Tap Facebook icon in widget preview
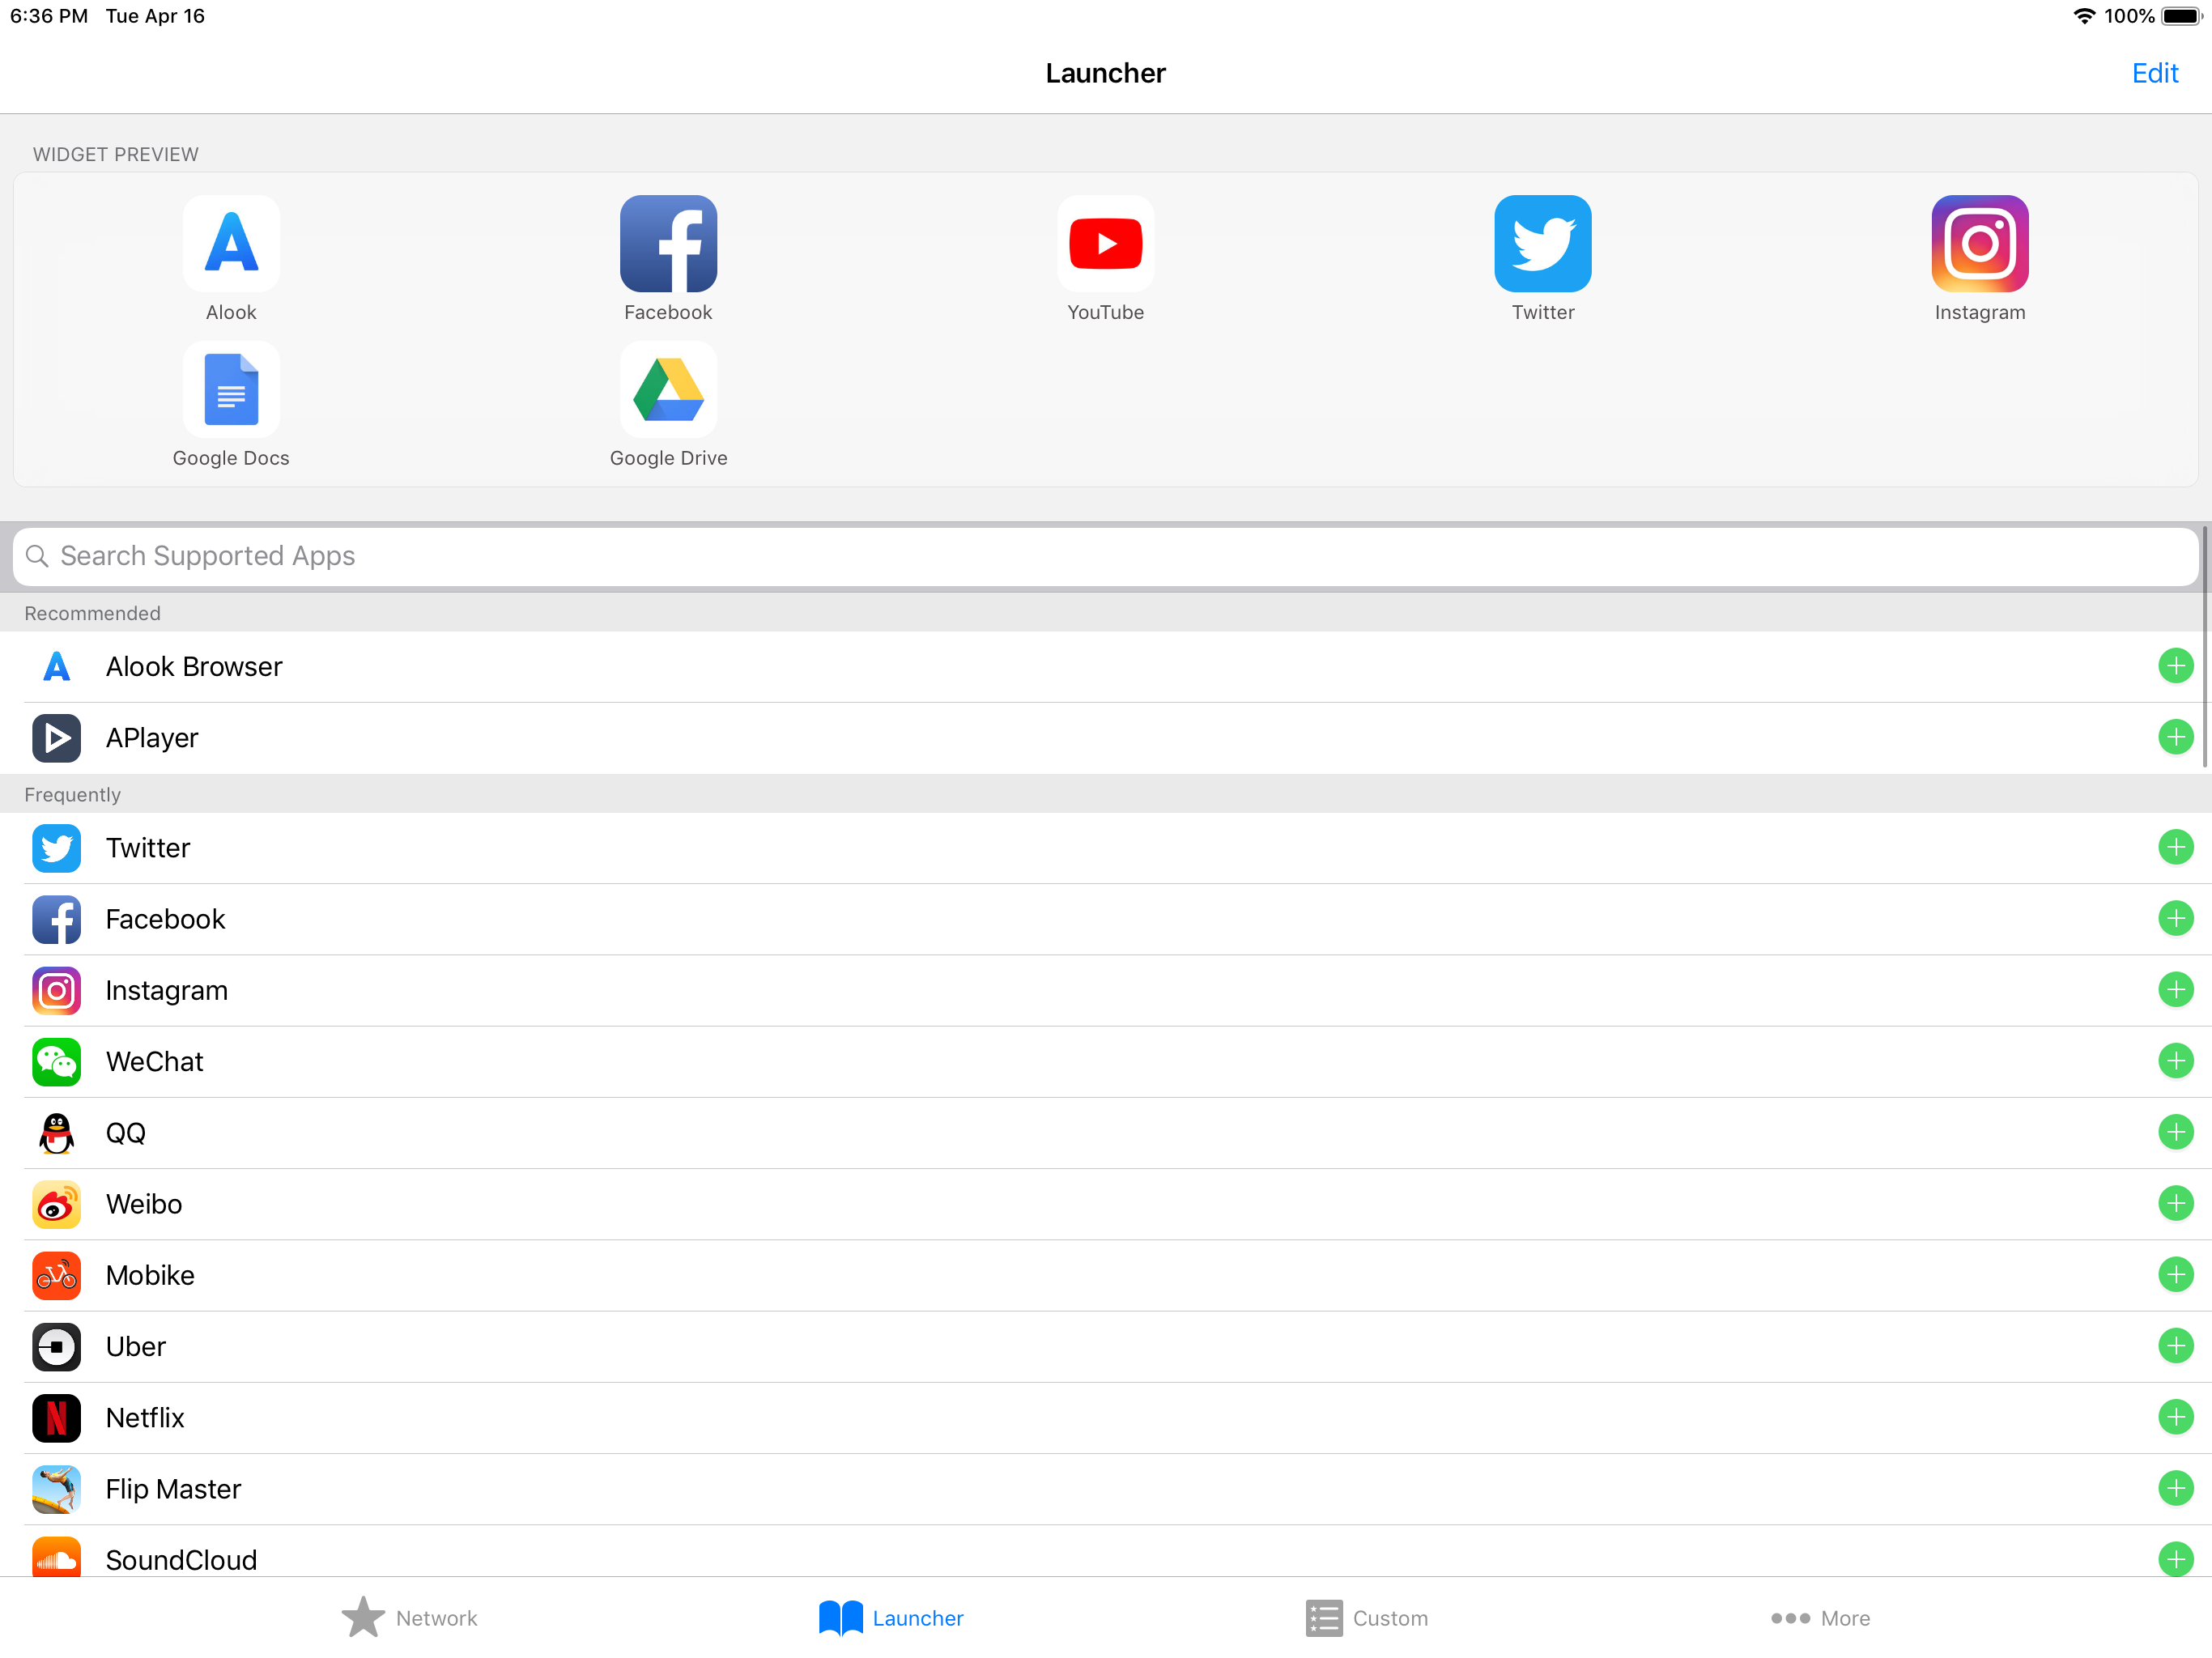 [668, 243]
